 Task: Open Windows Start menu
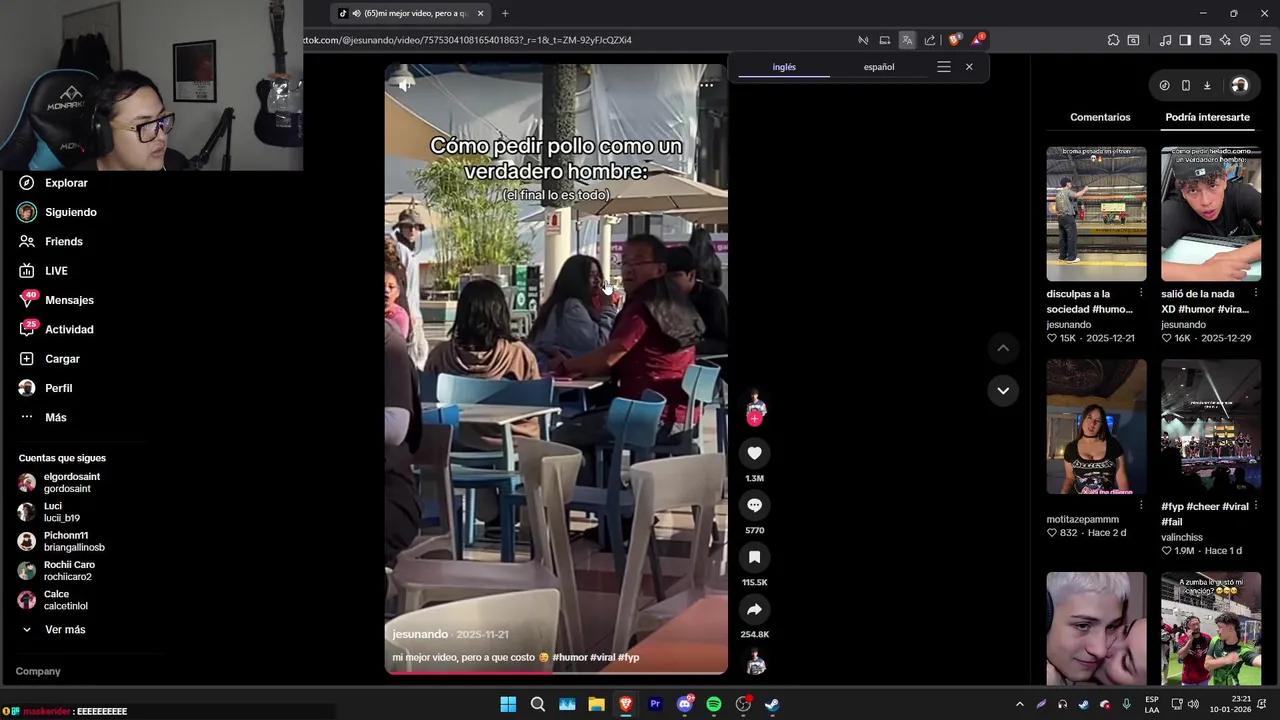[x=508, y=704]
